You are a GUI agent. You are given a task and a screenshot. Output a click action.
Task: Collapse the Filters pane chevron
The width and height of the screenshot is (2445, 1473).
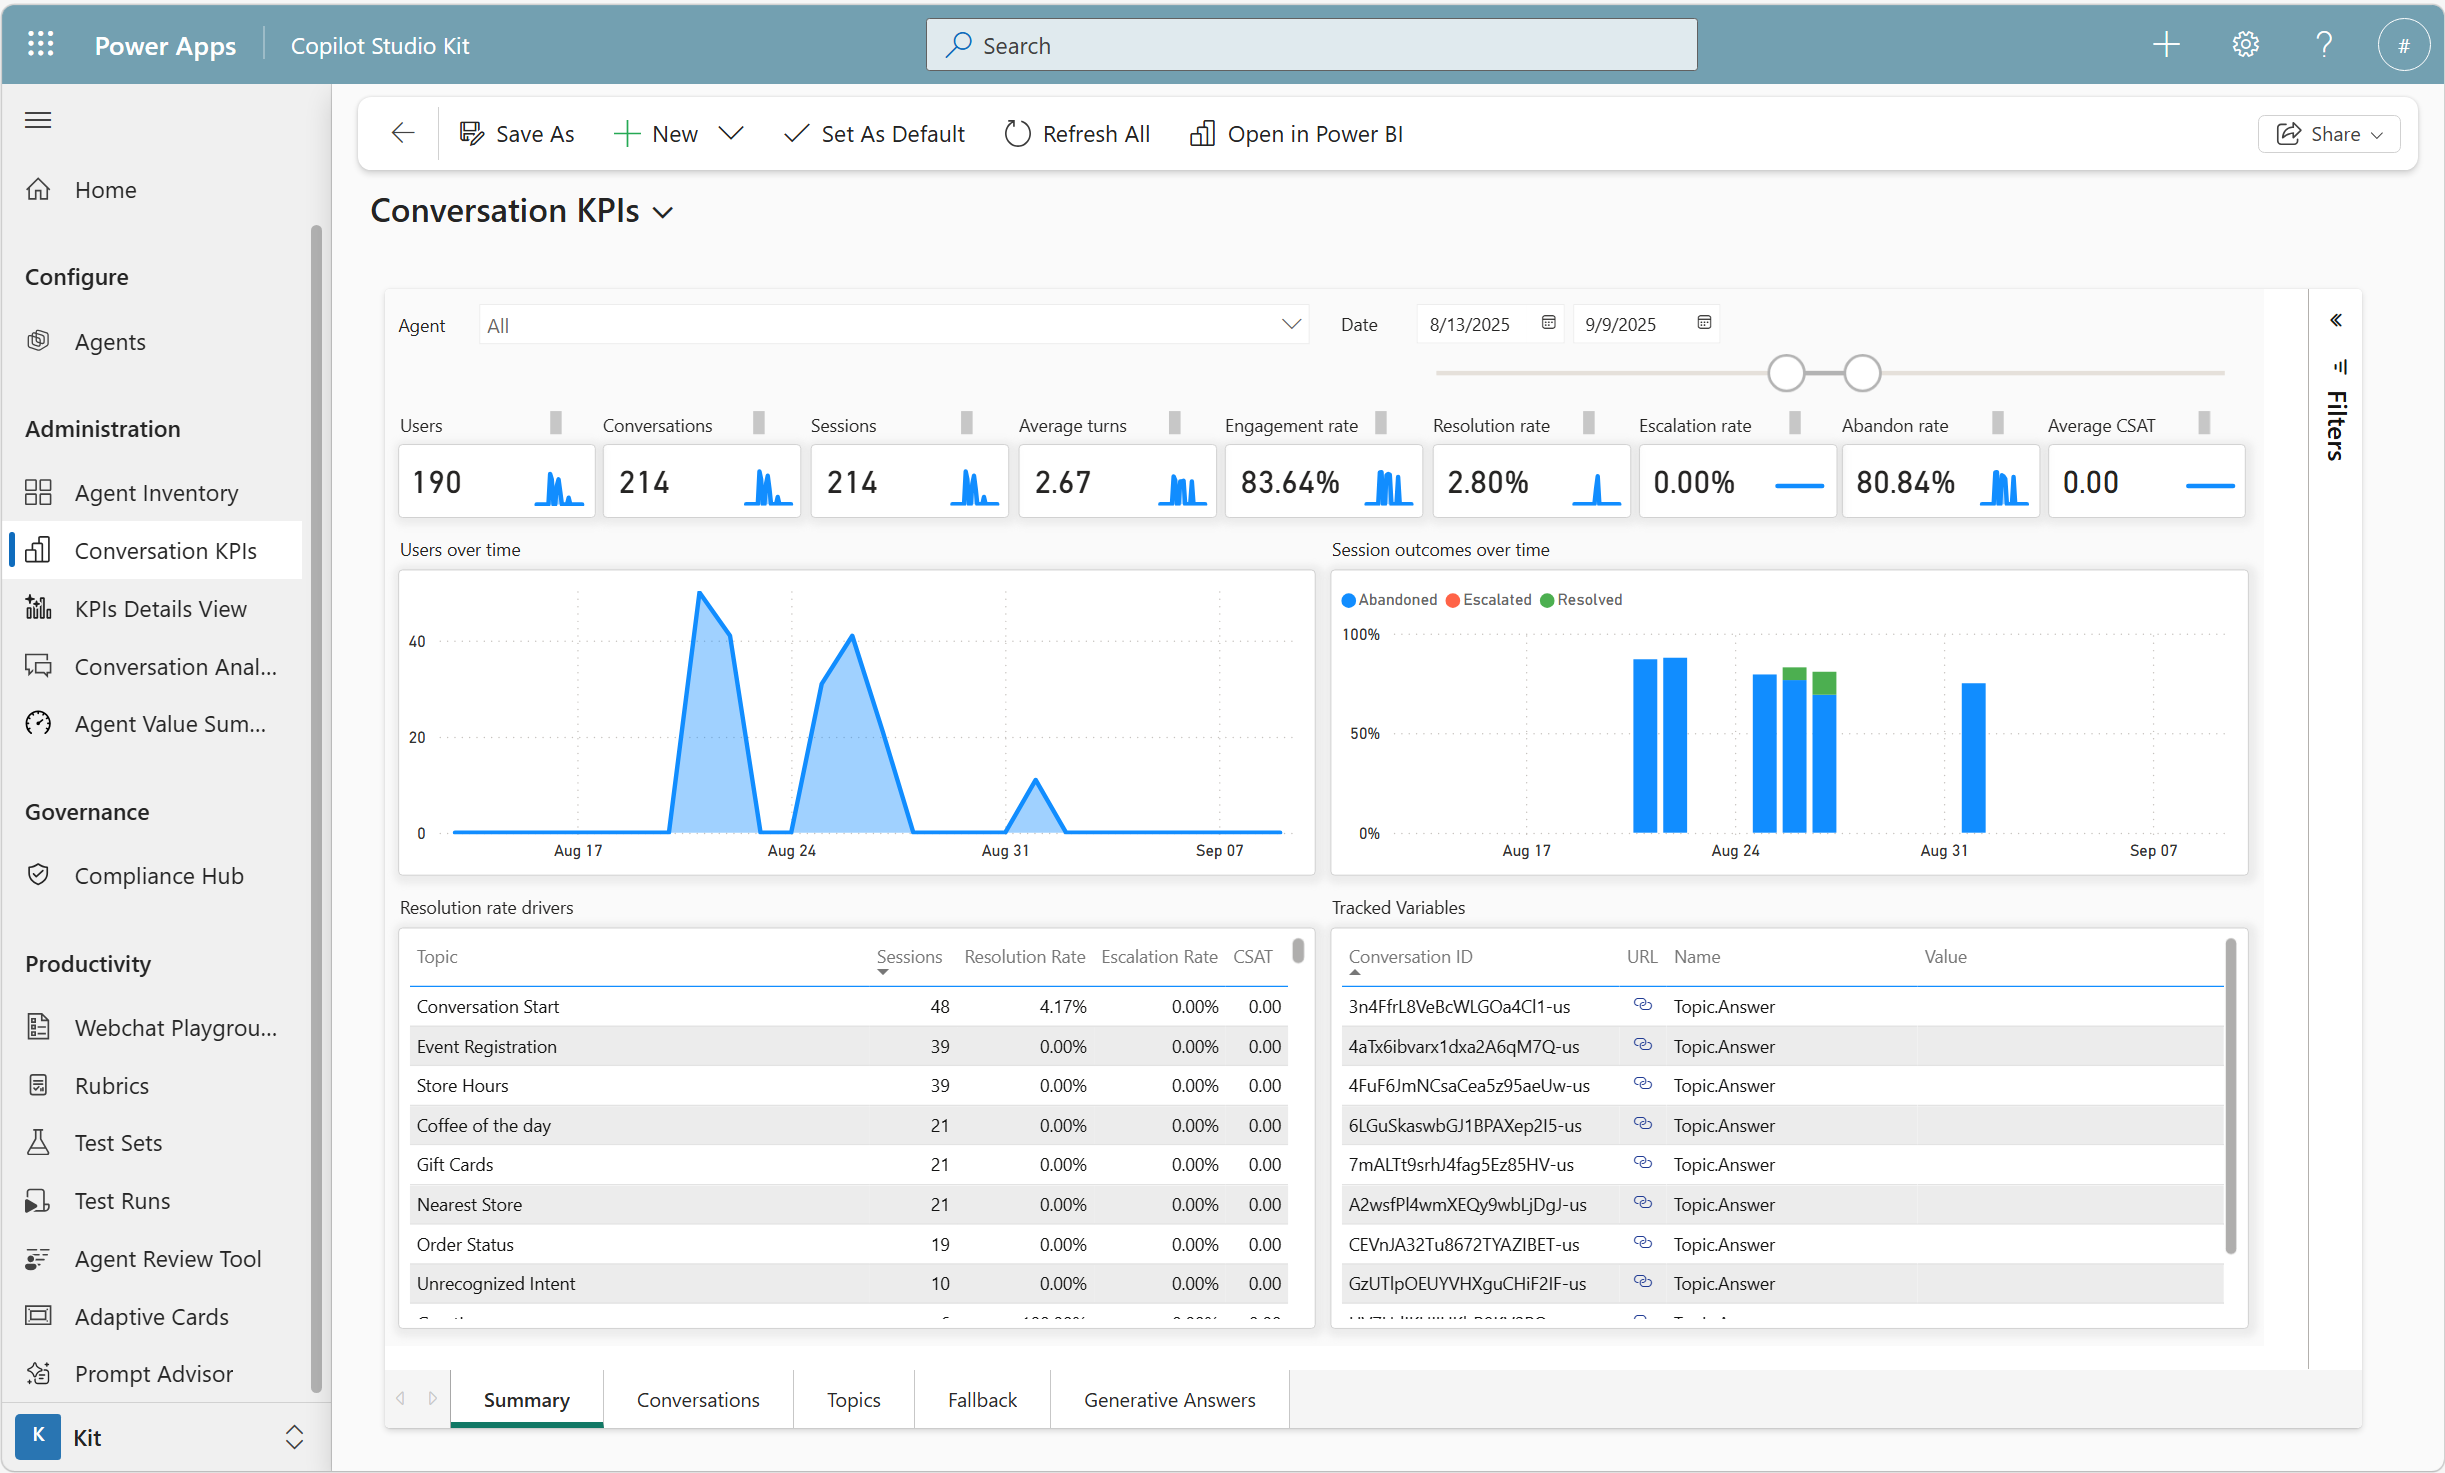point(2336,321)
